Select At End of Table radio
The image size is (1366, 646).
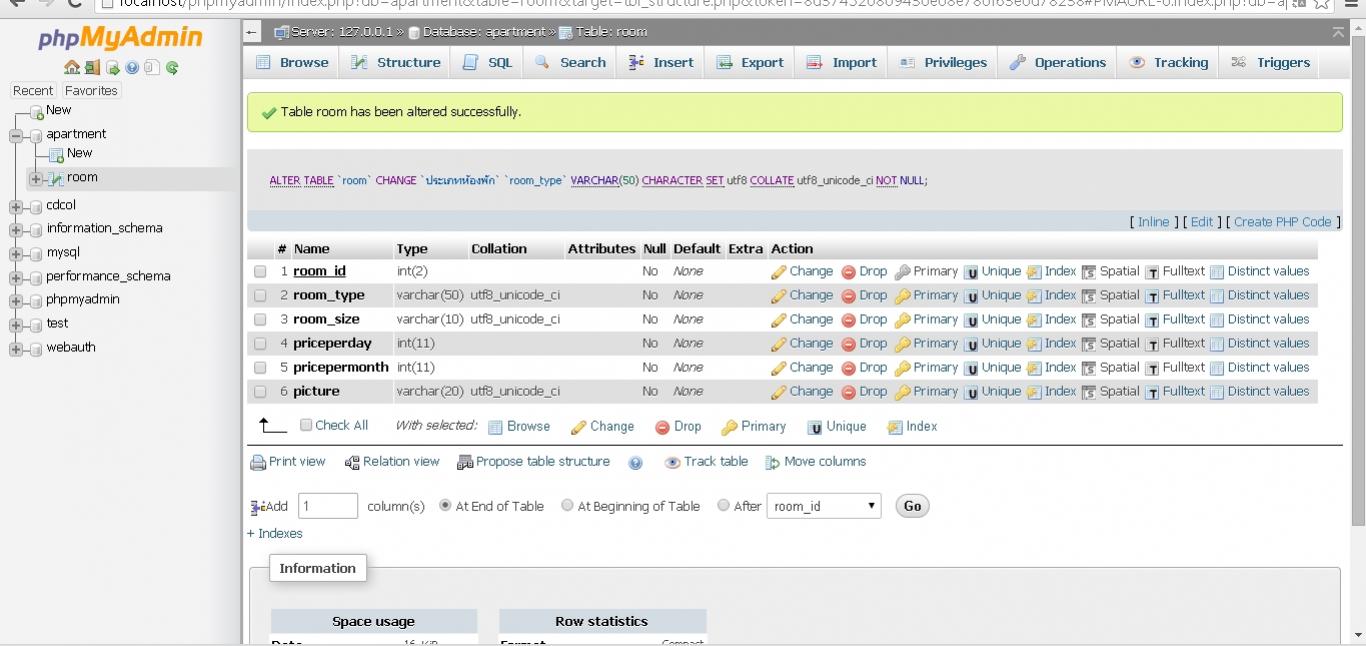tap(445, 505)
